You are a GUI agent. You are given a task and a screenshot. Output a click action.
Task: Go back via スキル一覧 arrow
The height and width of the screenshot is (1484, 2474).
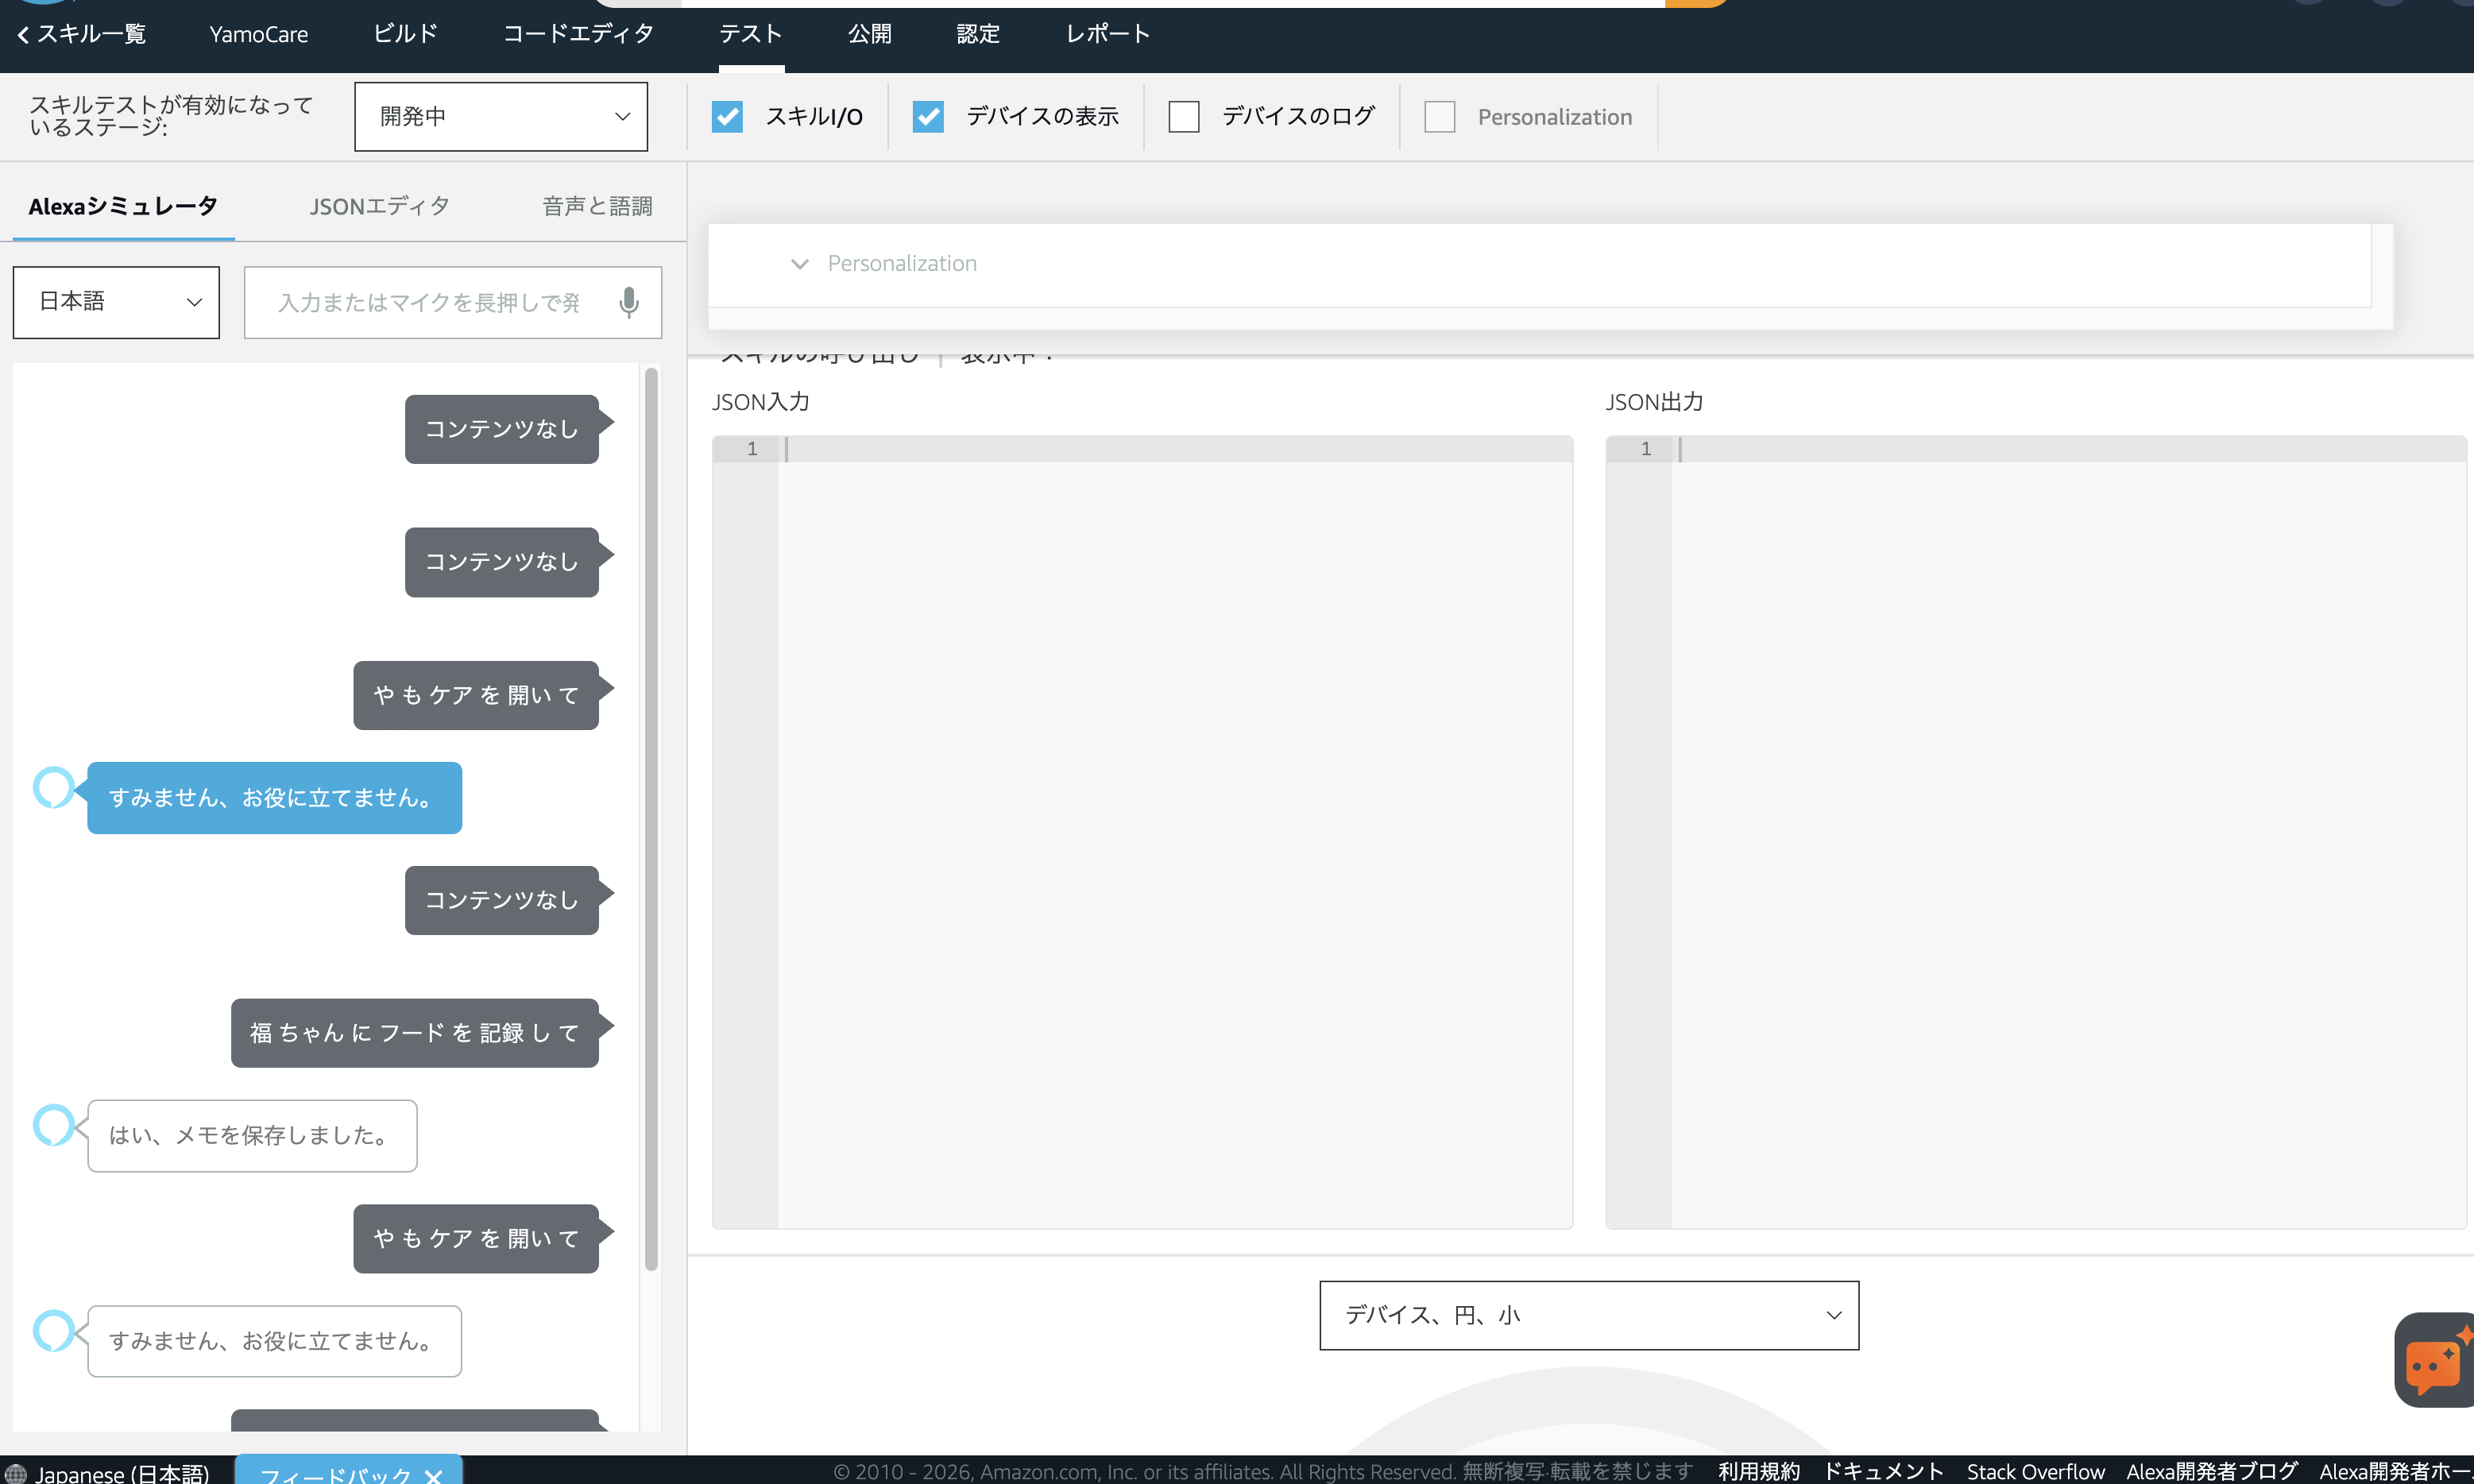click(81, 34)
